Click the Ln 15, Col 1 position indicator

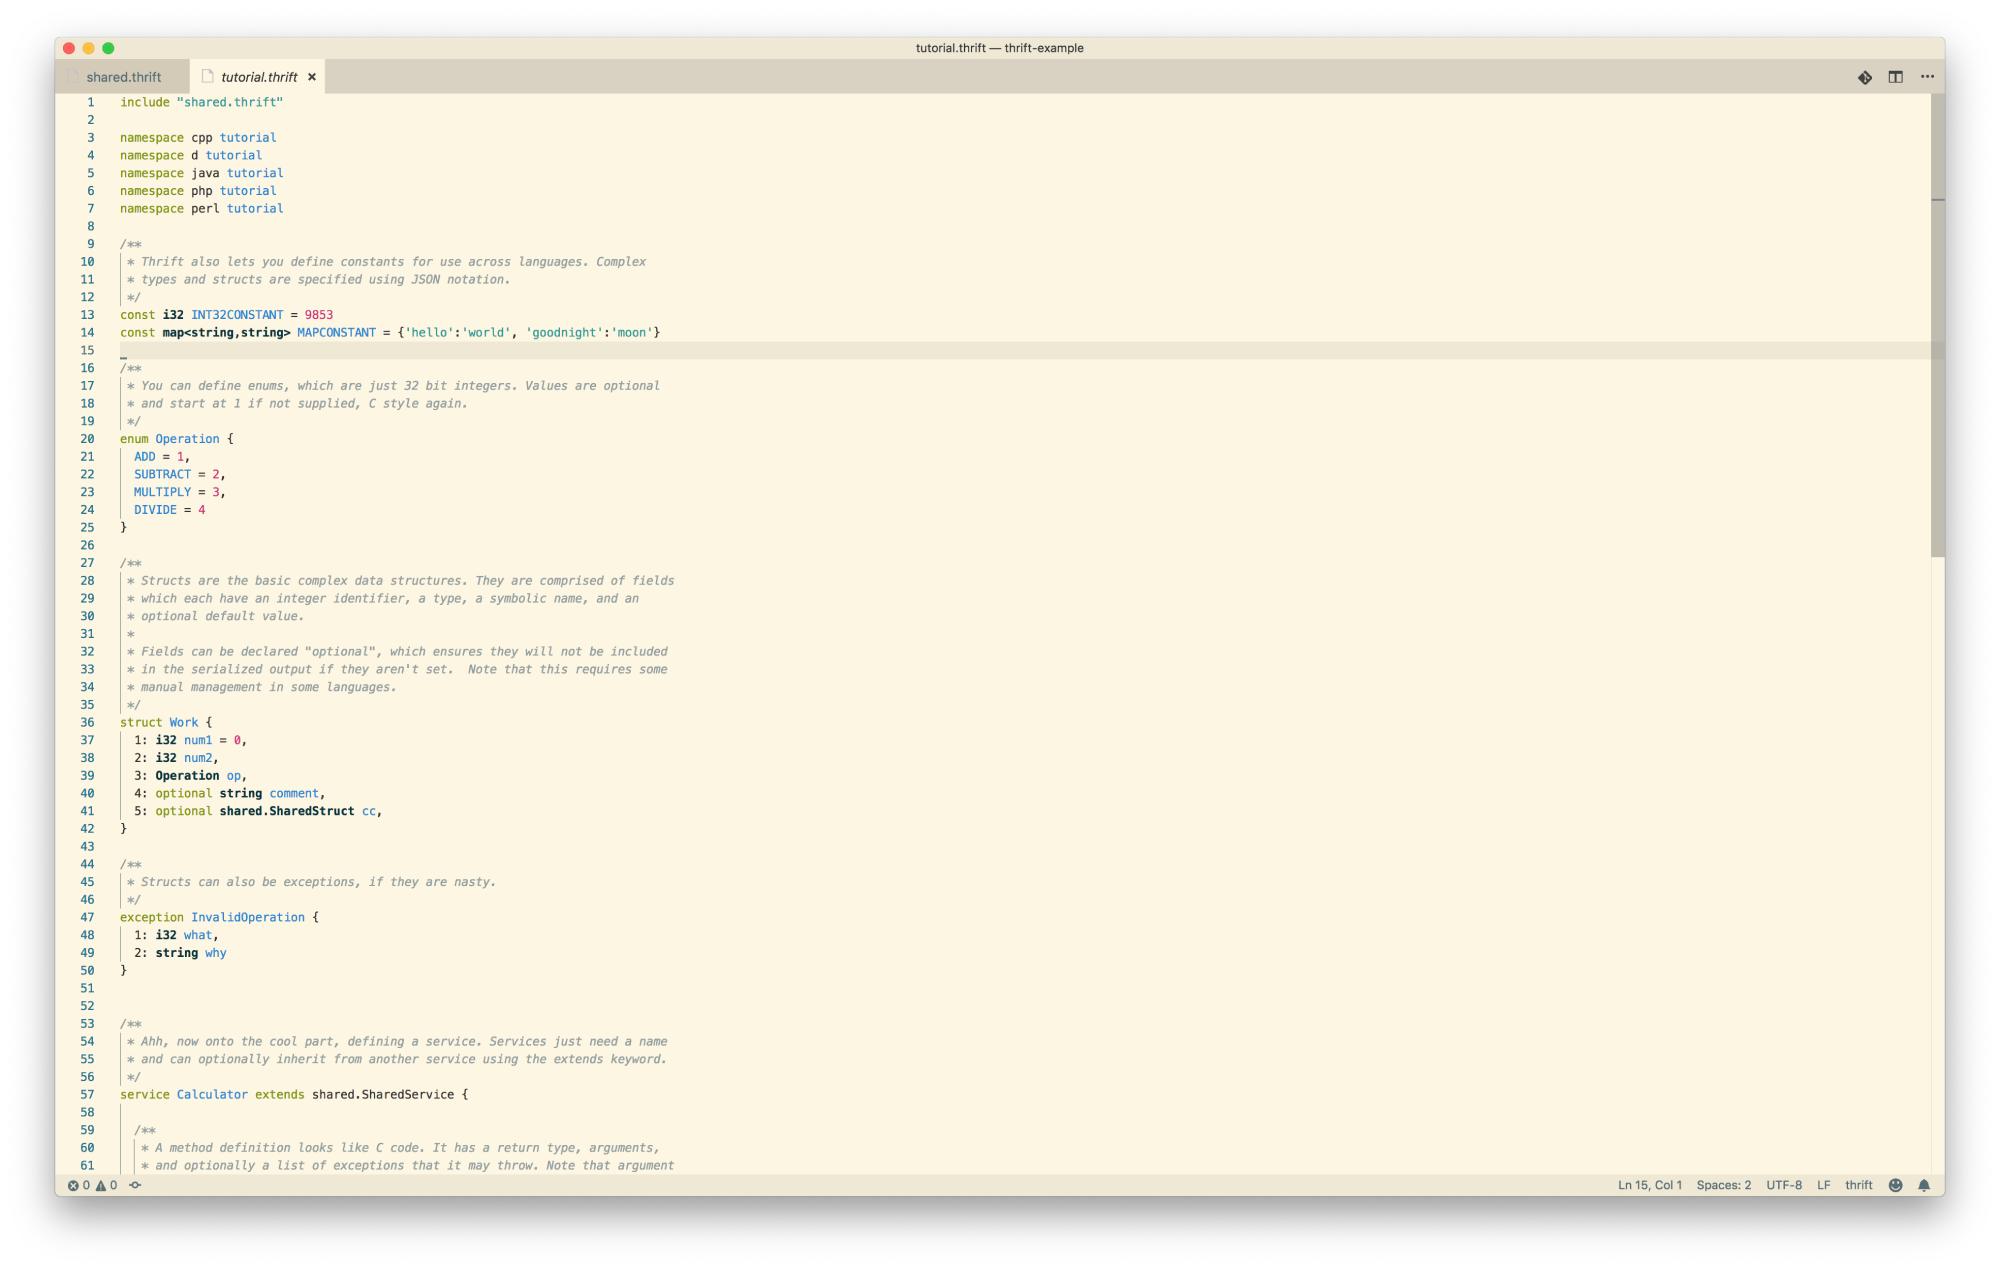pyautogui.click(x=1649, y=1185)
